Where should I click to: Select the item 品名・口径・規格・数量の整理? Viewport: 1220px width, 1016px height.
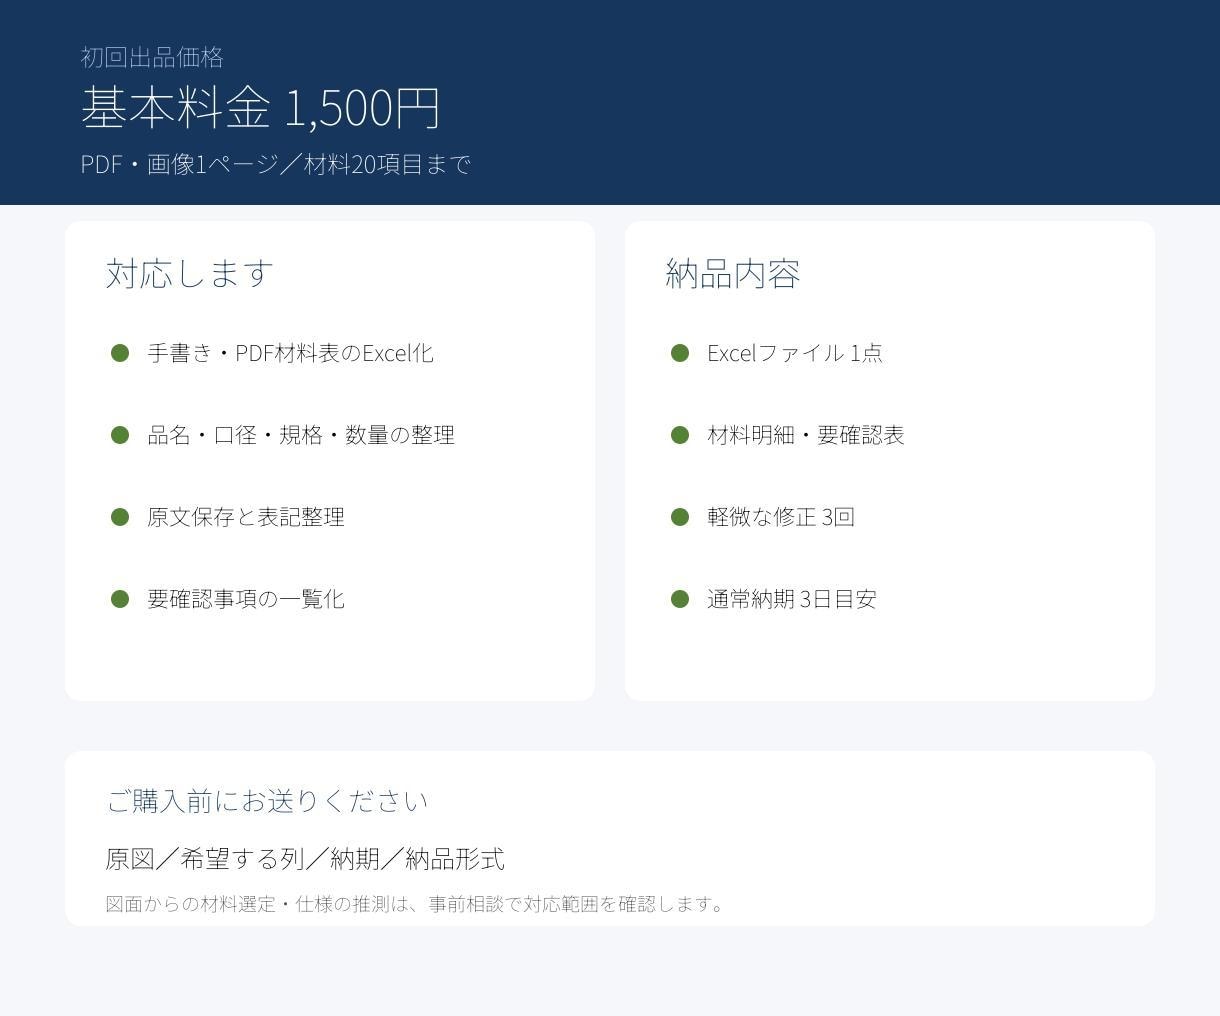point(301,435)
